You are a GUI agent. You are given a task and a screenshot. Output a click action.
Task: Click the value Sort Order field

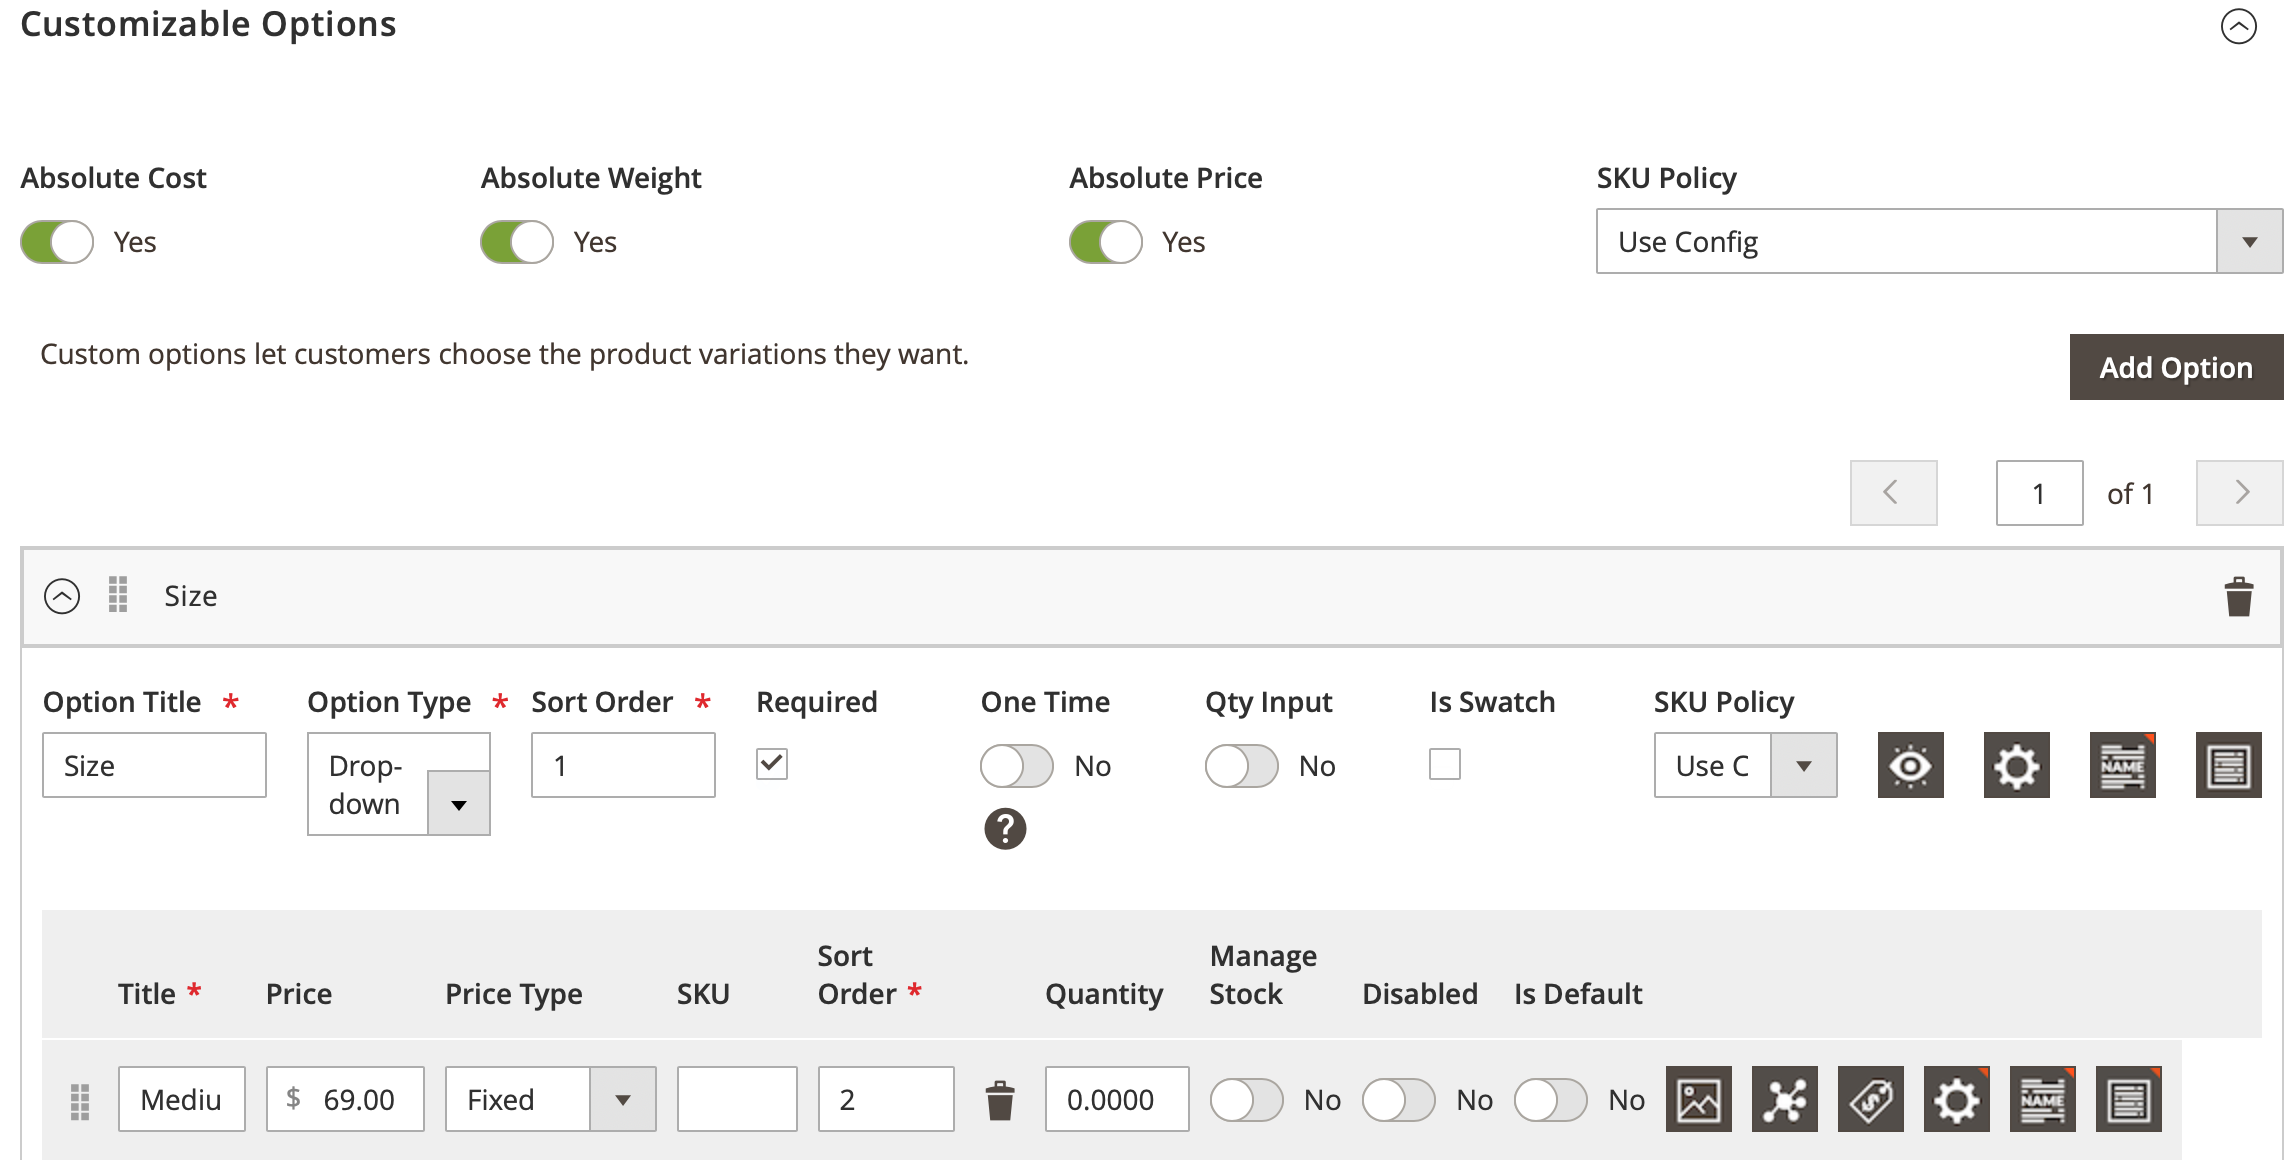click(886, 1099)
